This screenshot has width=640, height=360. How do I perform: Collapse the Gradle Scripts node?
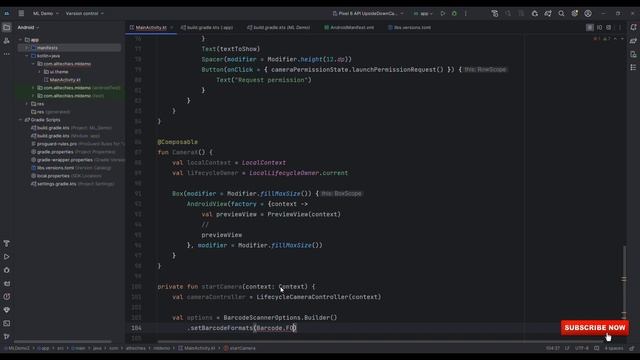pos(20,120)
